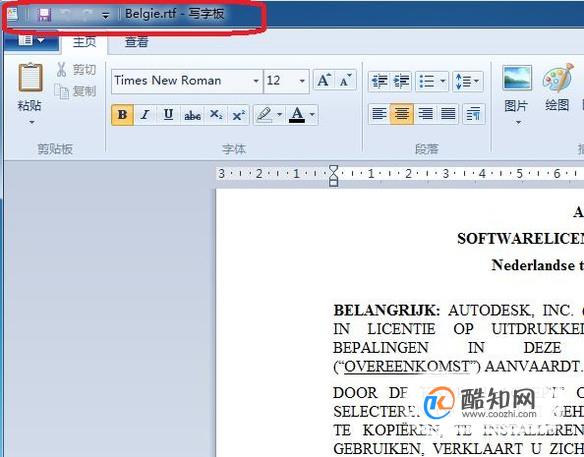Expand the 粘贴 options arrow

pos(31,122)
